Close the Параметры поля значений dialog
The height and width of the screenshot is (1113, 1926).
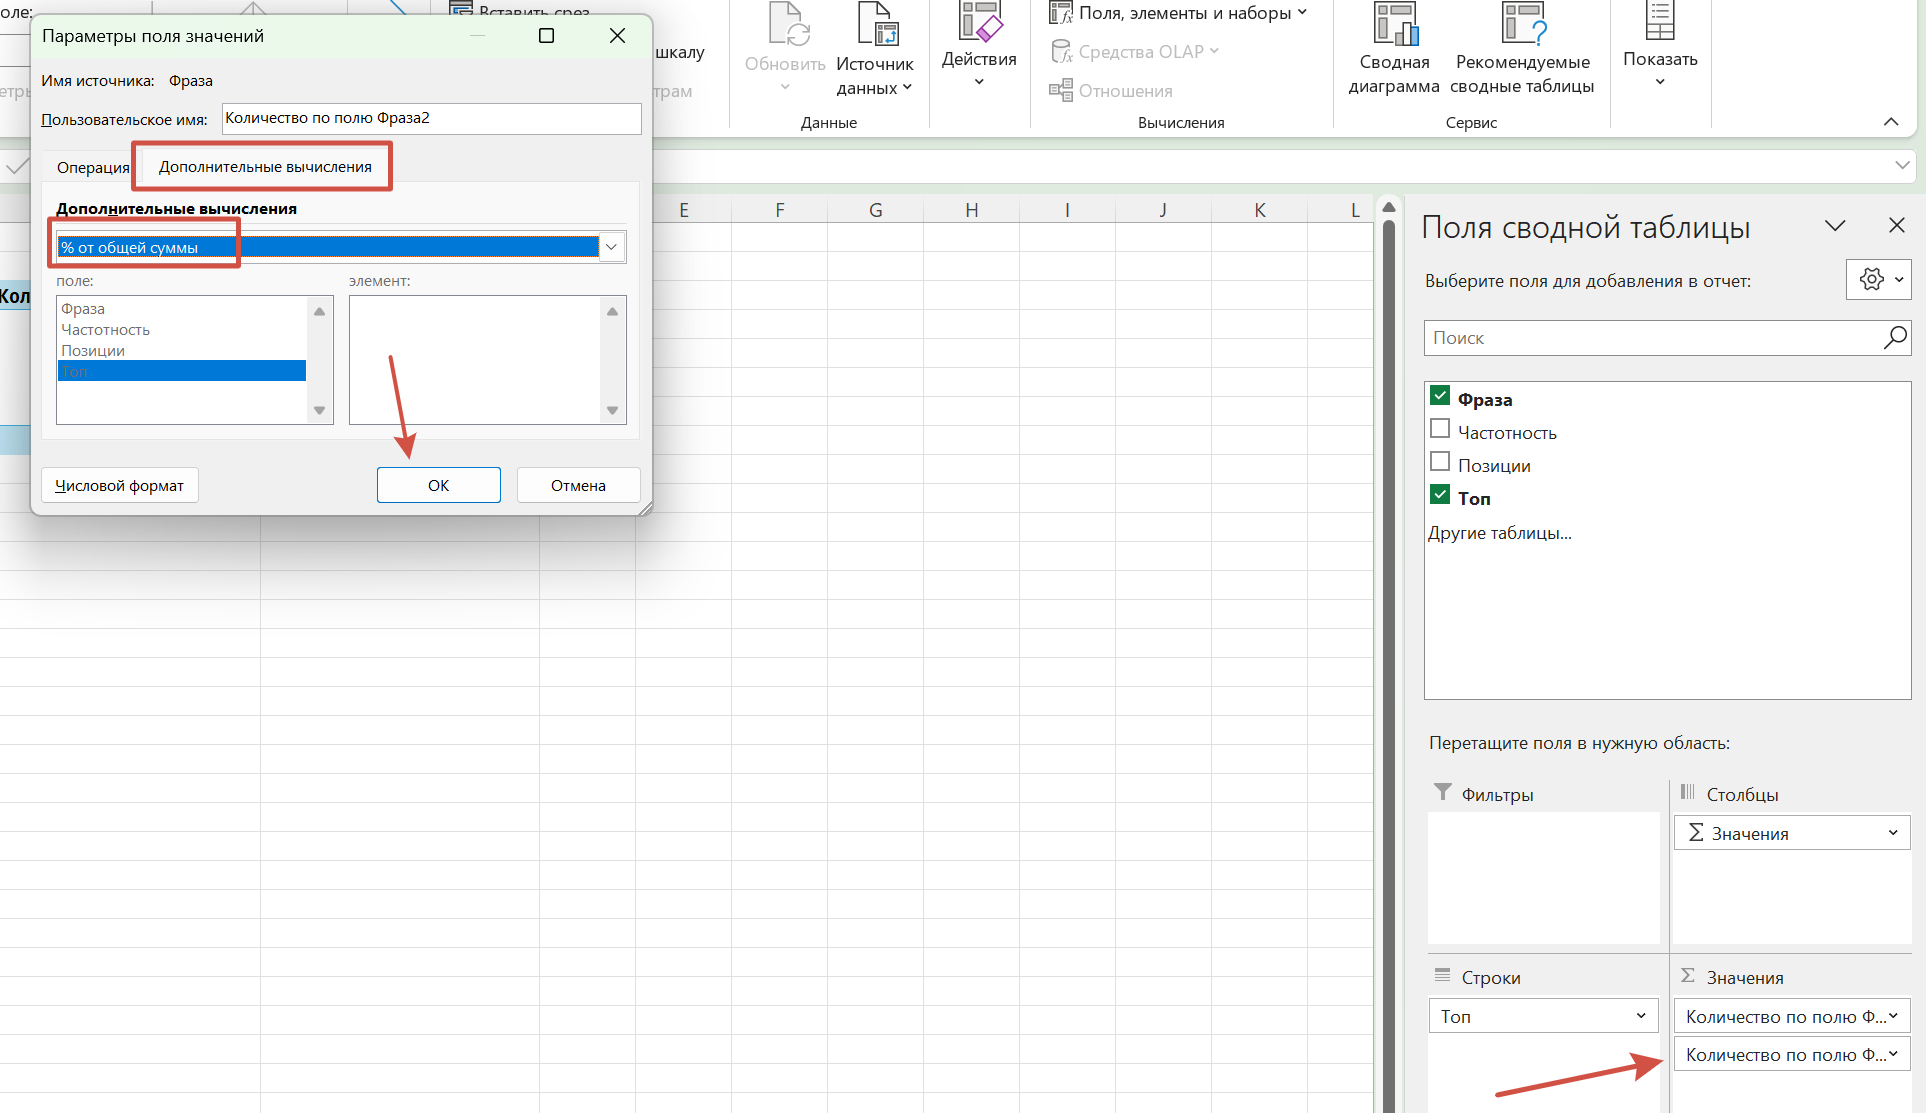click(x=617, y=36)
